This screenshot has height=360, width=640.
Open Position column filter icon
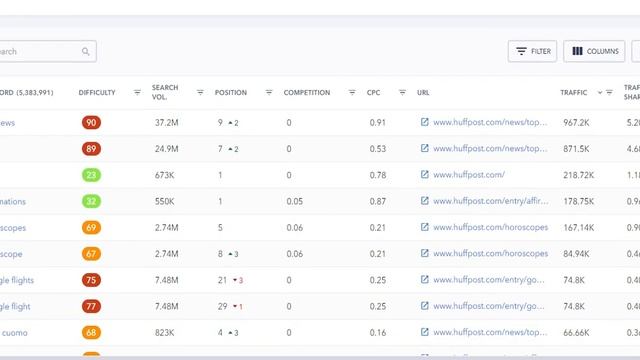click(269, 93)
